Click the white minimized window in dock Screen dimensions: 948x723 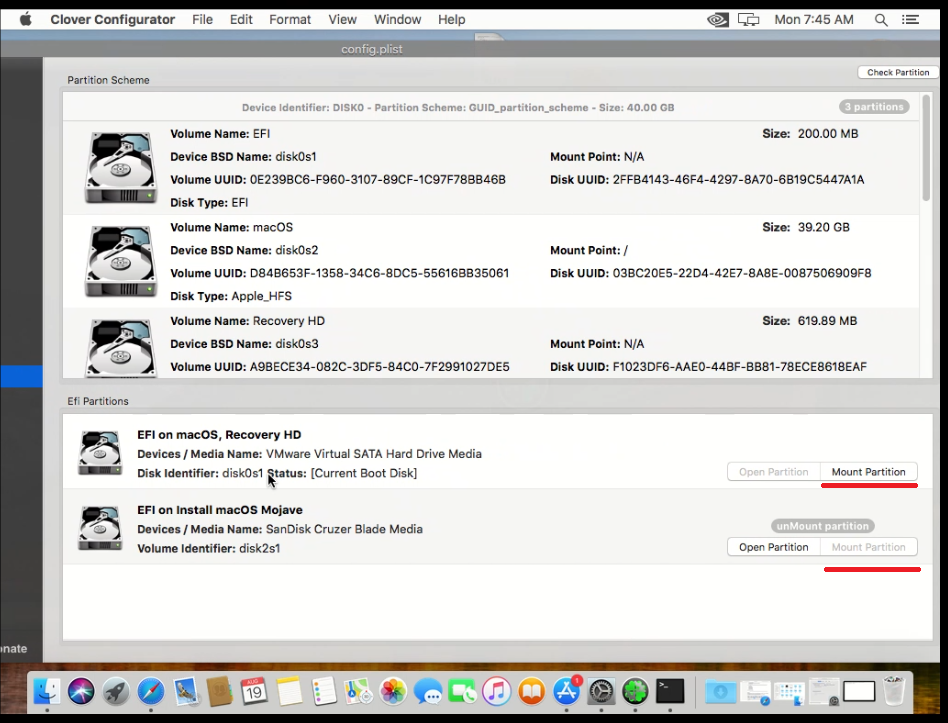pos(859,691)
